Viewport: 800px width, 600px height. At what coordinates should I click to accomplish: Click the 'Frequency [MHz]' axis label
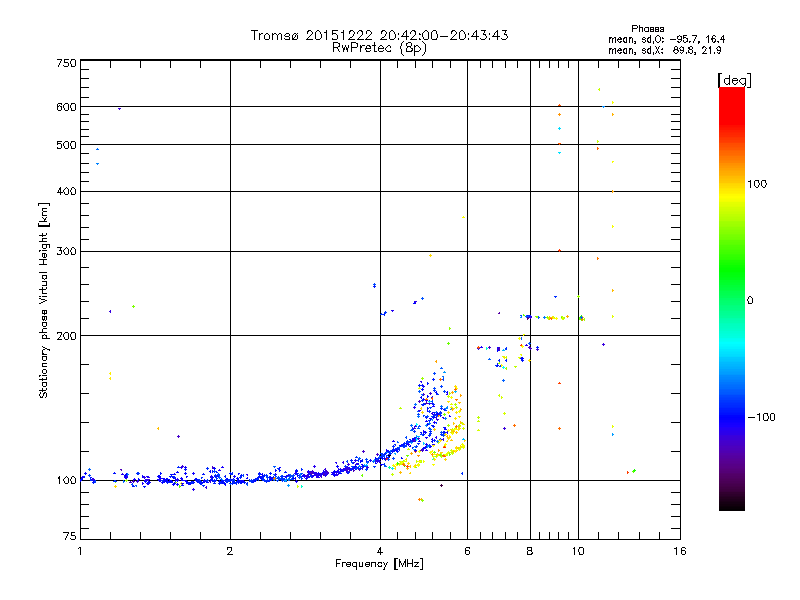coord(379,564)
